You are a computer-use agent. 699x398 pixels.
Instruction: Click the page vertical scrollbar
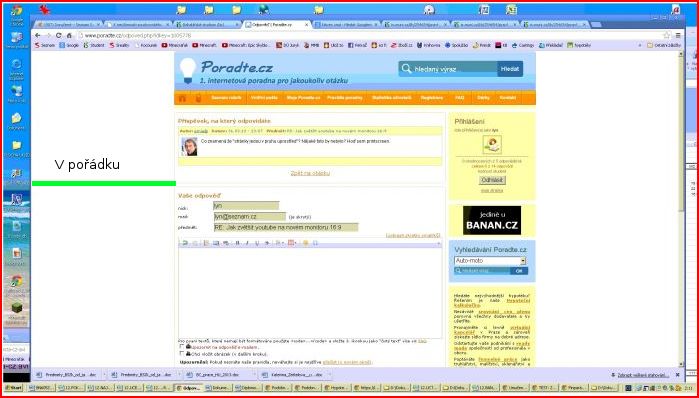point(680,209)
